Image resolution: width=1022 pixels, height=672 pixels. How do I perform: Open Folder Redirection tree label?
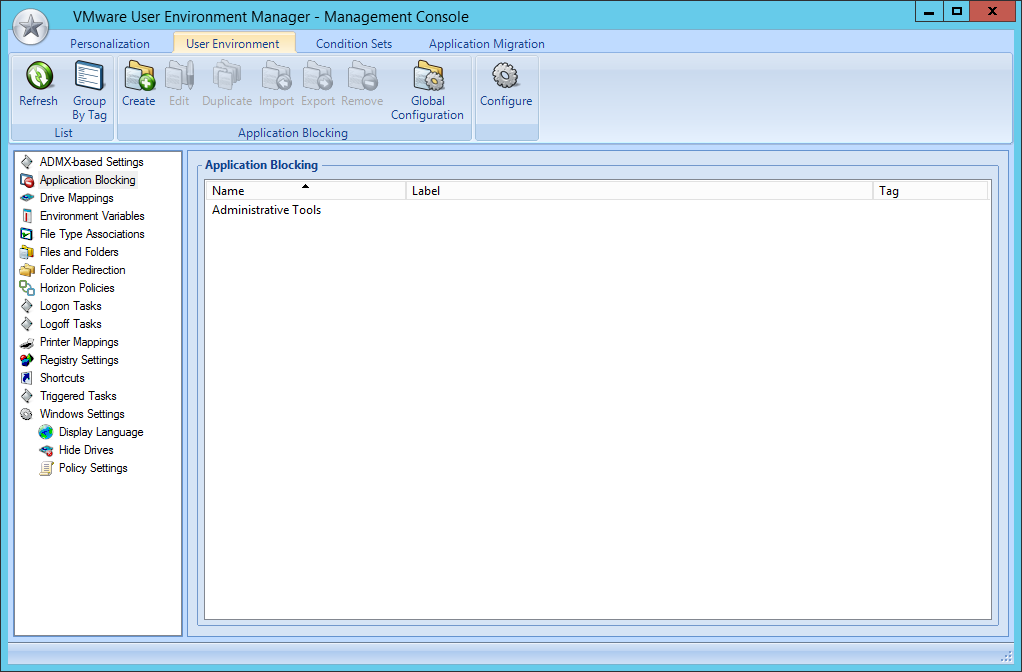[82, 270]
